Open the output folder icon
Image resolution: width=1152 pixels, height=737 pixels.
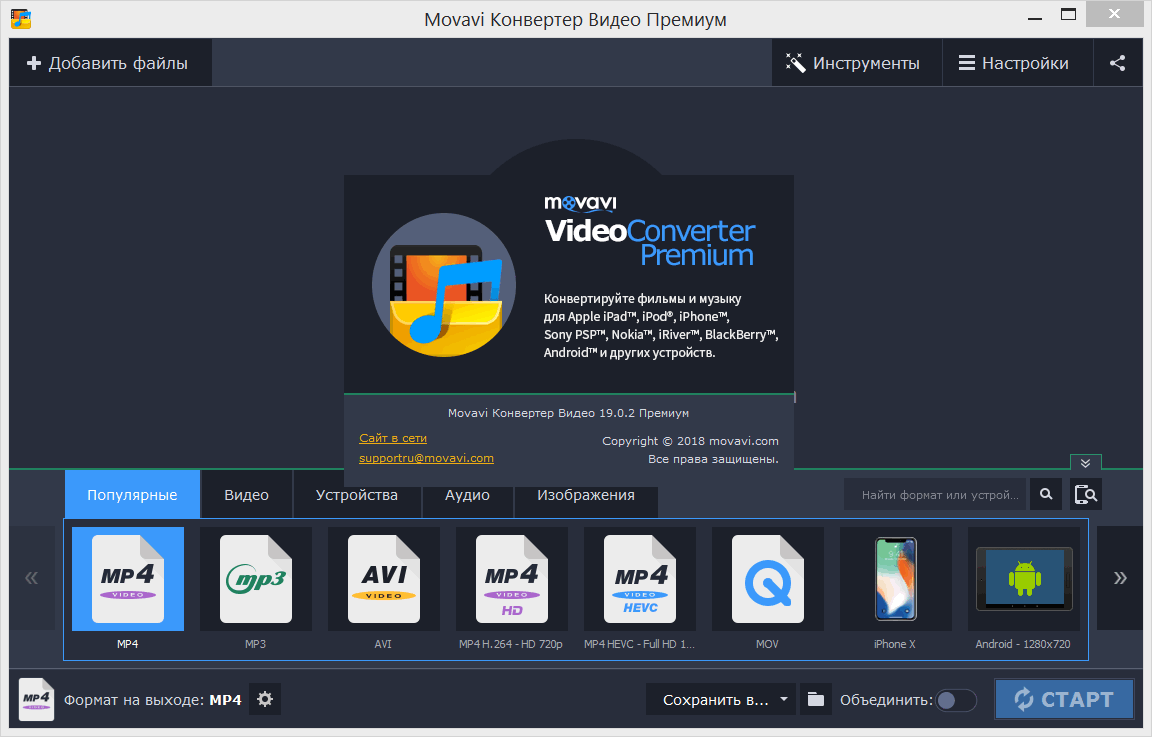(x=816, y=700)
